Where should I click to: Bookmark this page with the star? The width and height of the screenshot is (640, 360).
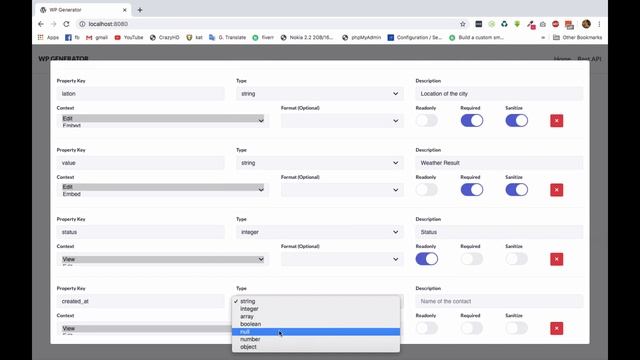click(x=462, y=24)
